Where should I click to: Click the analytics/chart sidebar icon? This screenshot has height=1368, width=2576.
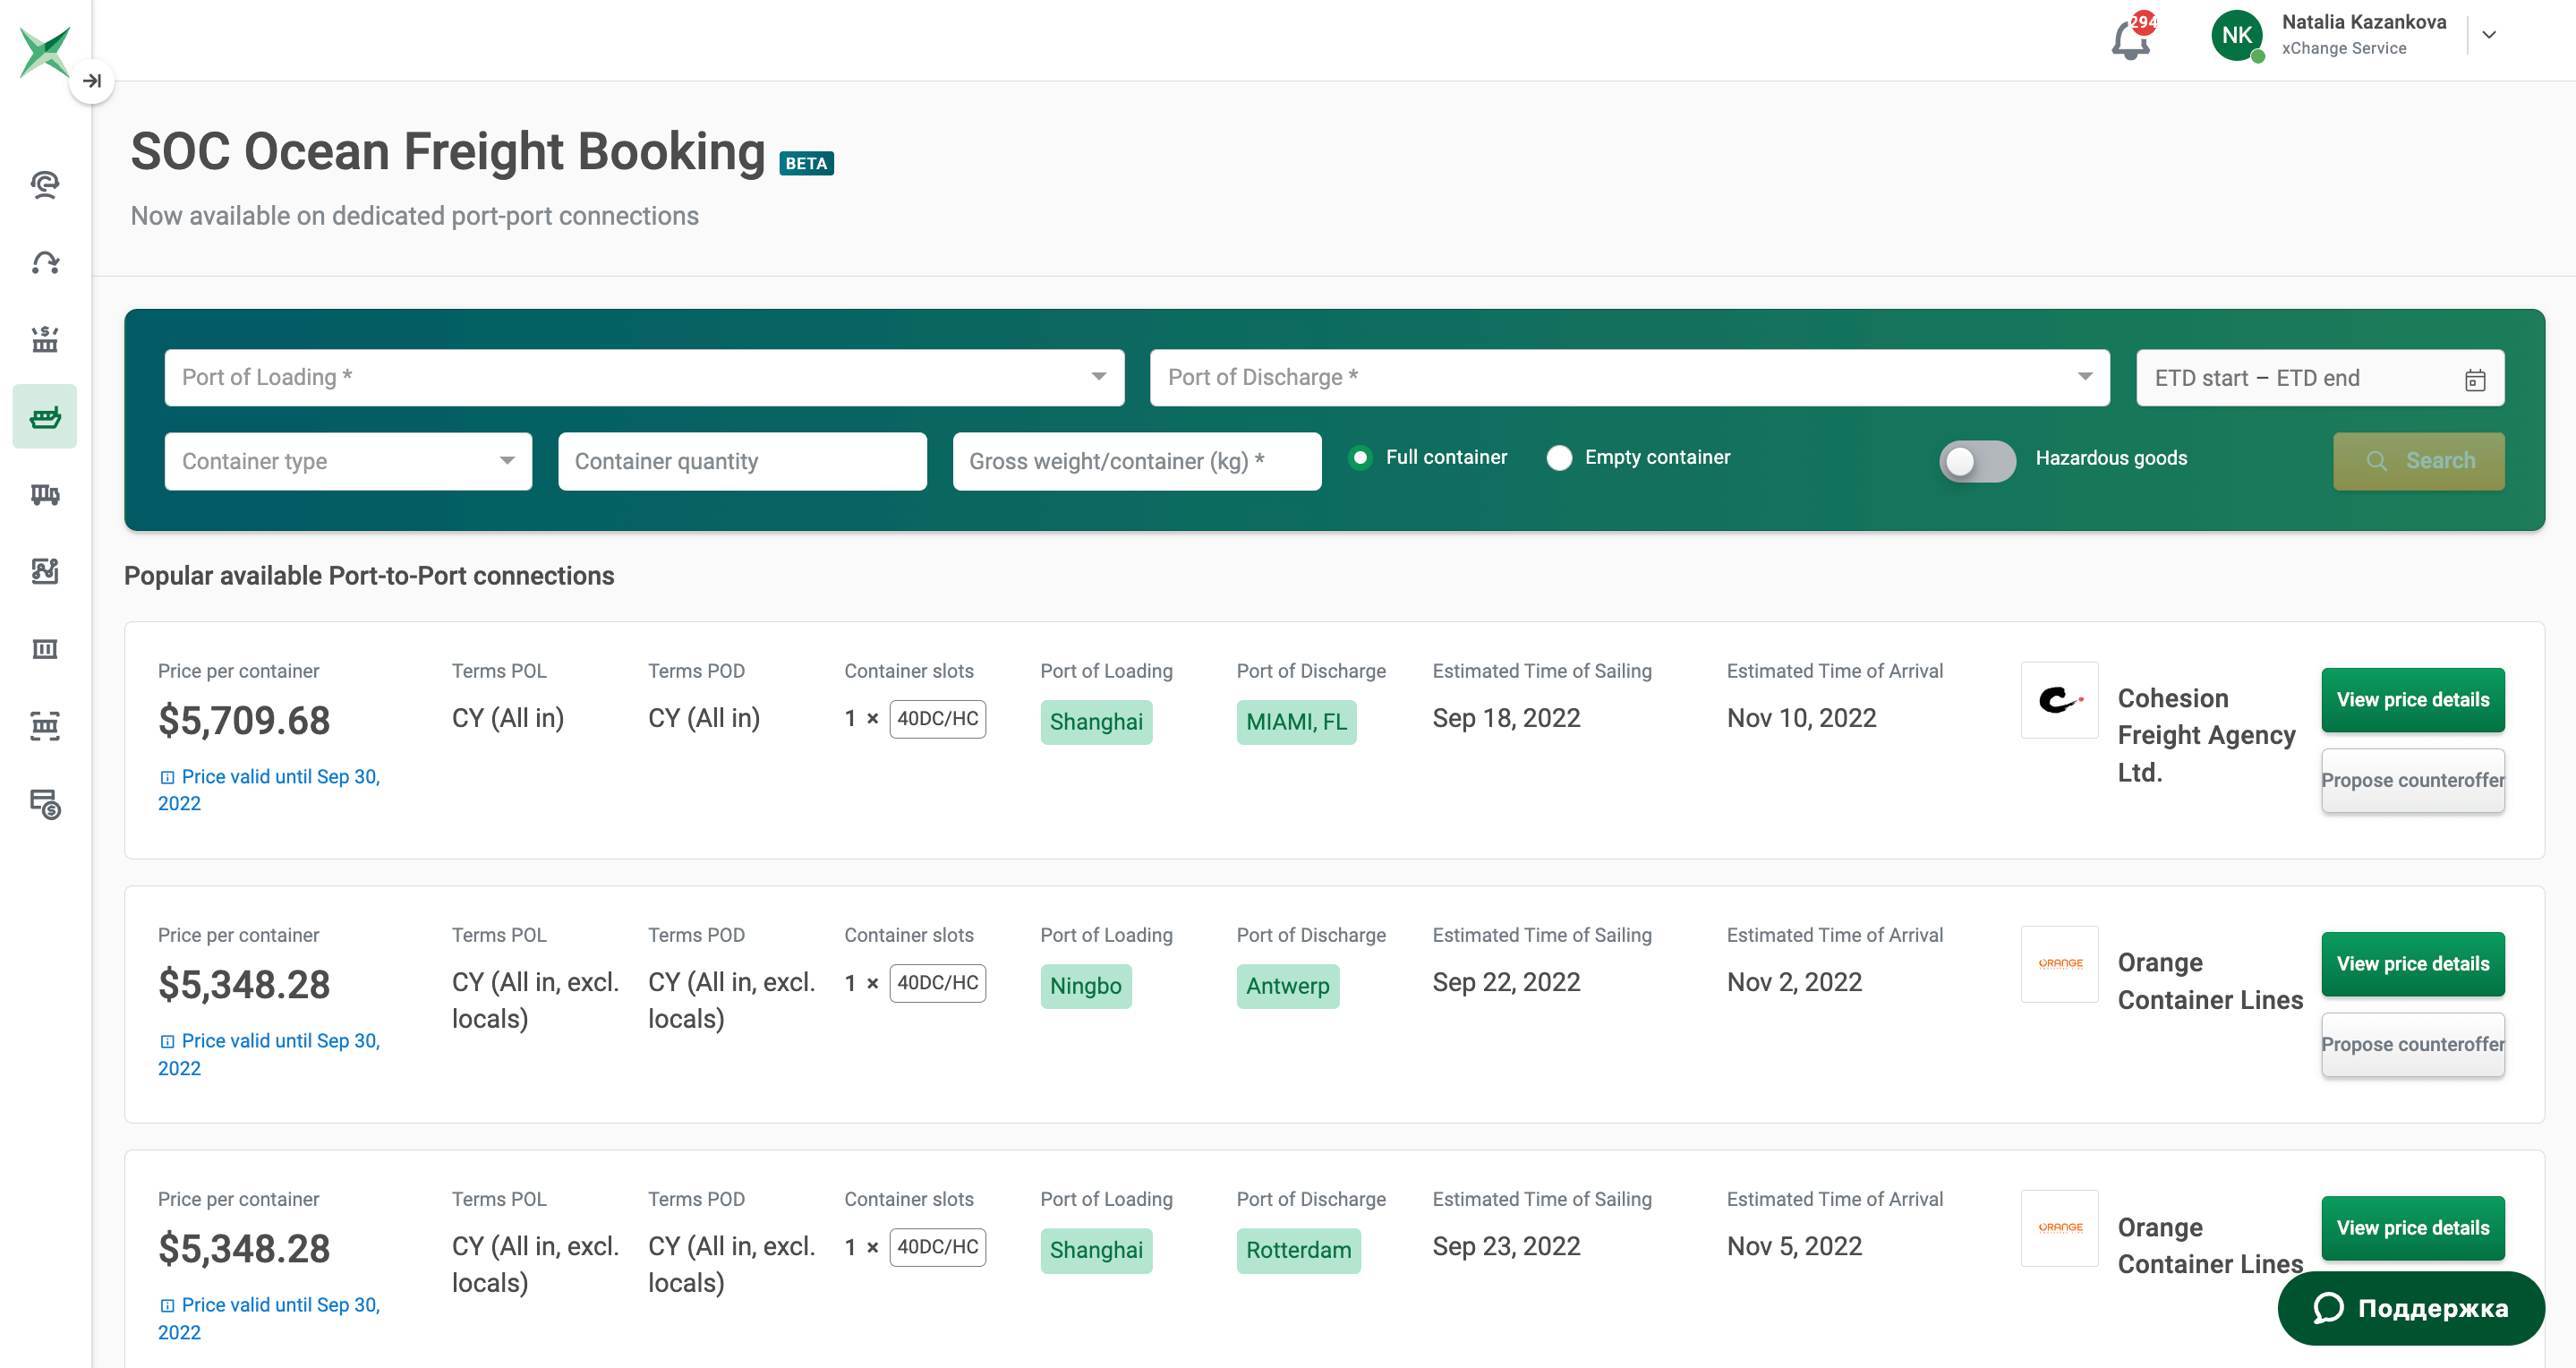46,570
